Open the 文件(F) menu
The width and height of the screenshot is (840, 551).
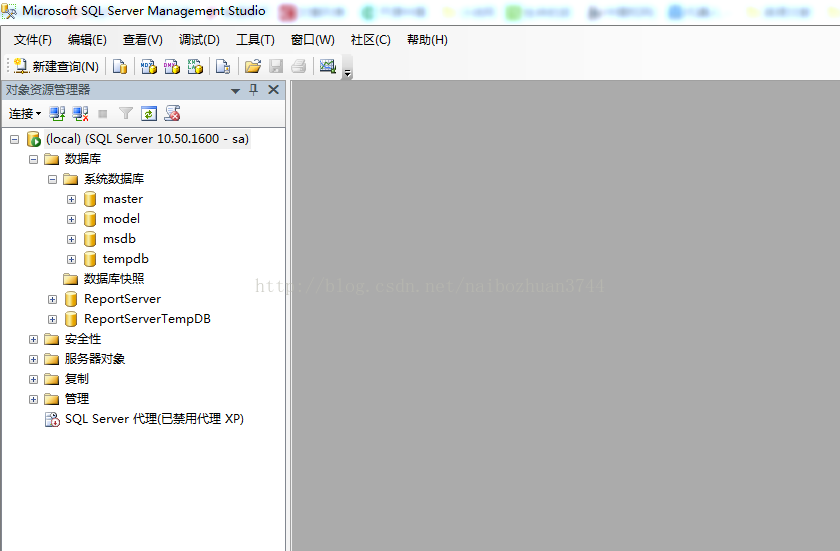click(33, 40)
